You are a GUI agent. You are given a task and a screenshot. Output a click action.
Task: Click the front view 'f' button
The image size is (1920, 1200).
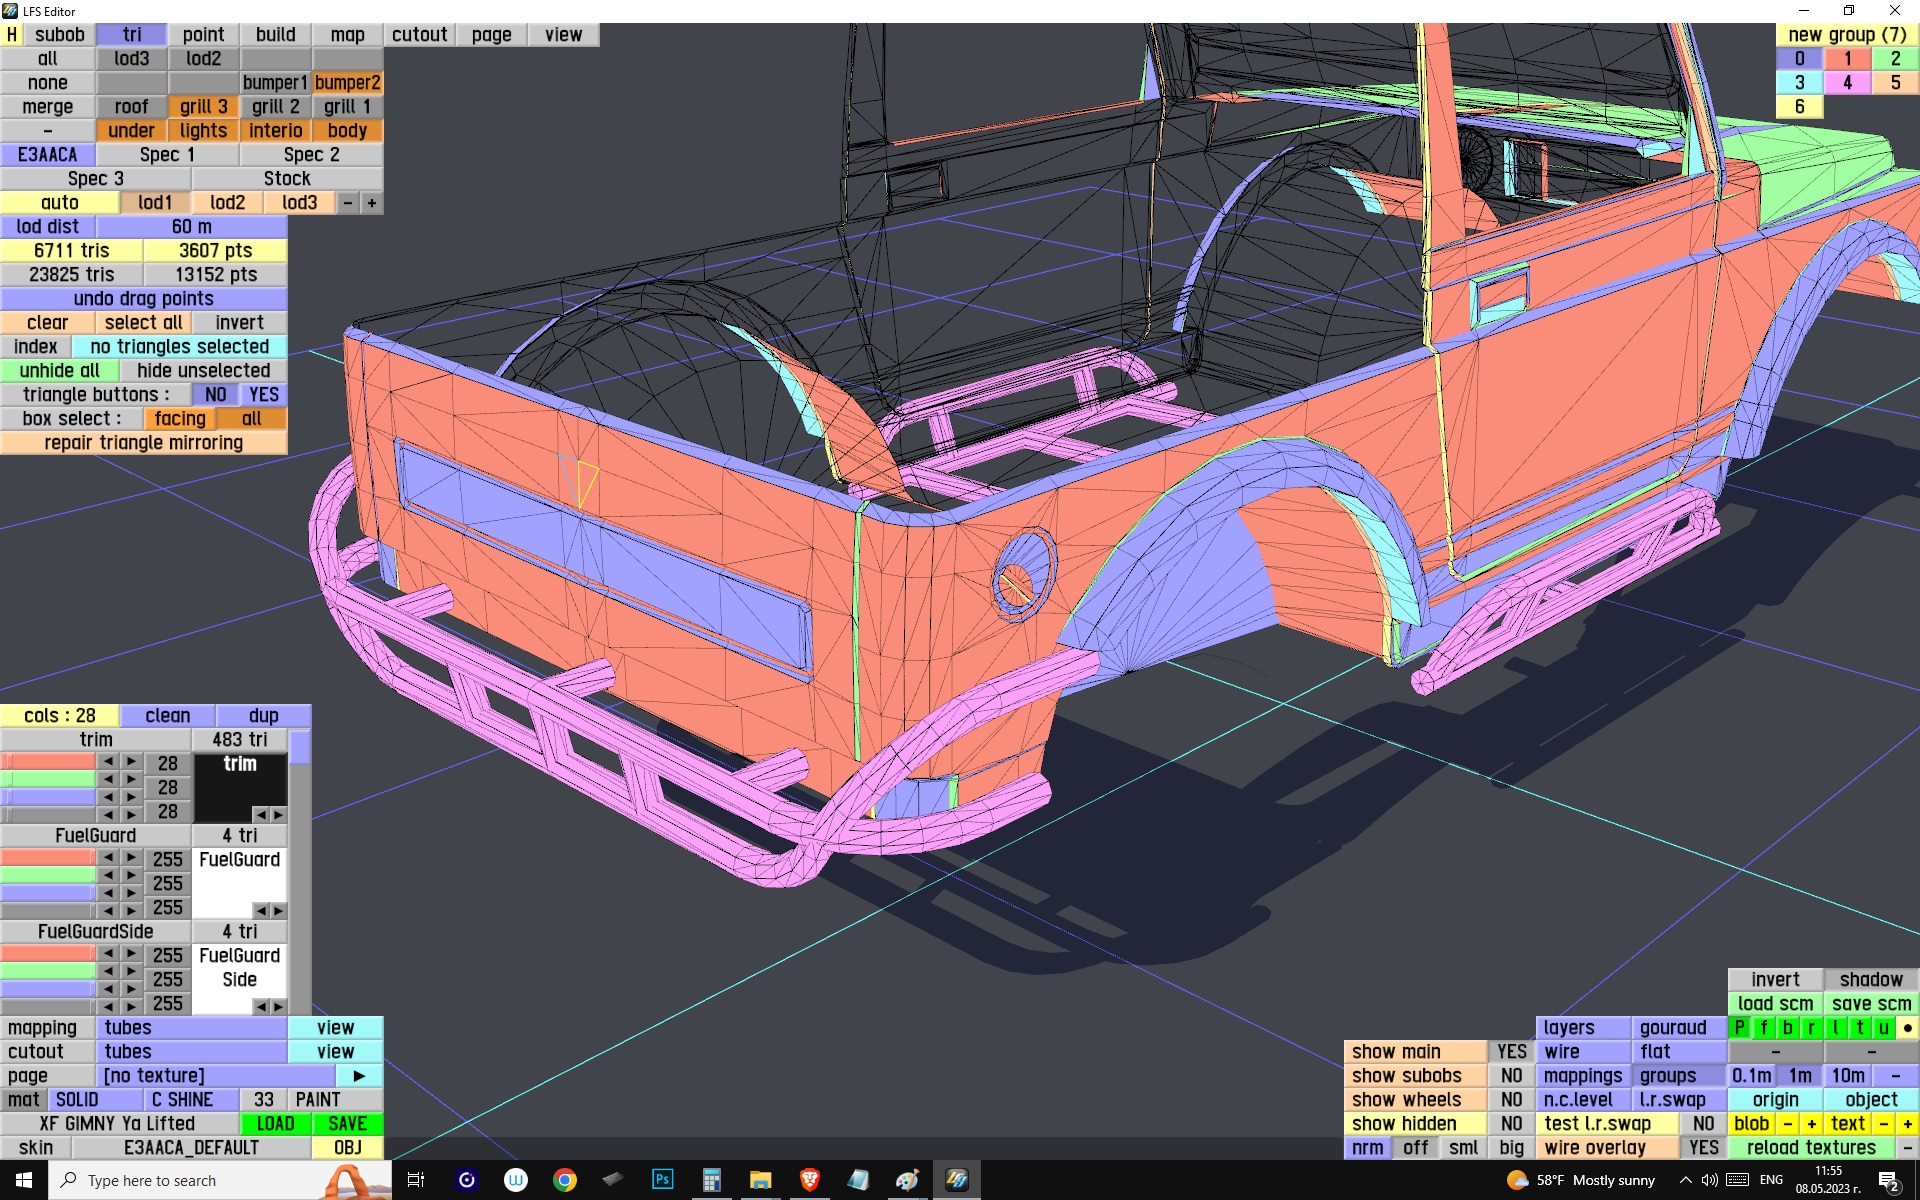(x=1763, y=1027)
